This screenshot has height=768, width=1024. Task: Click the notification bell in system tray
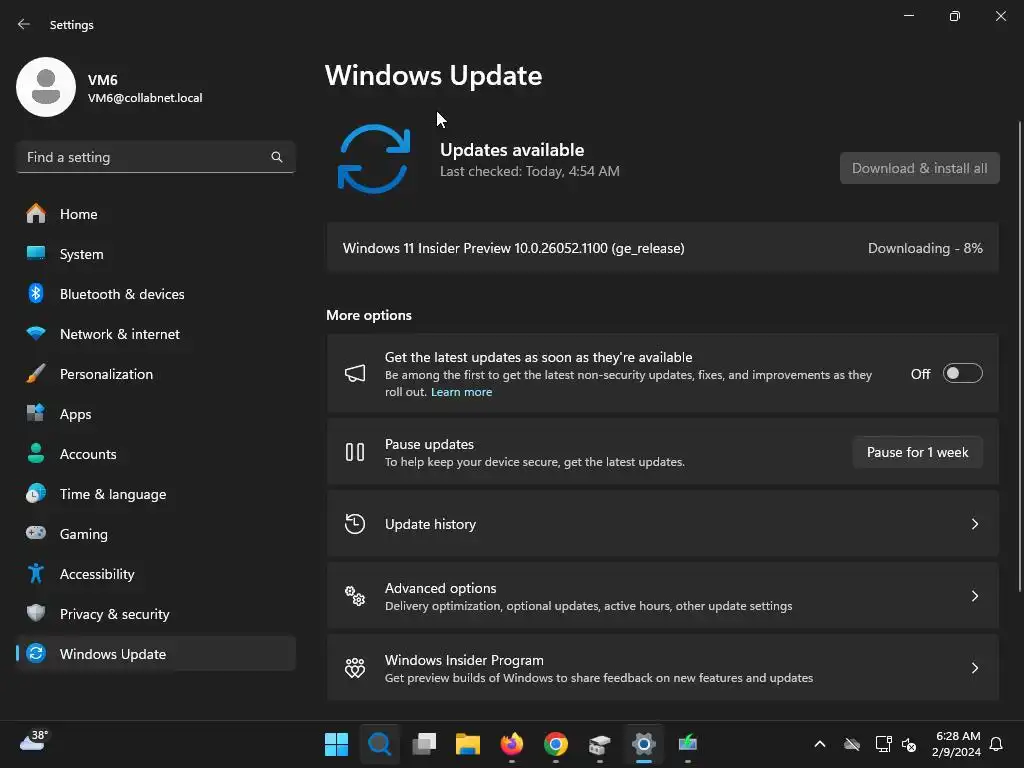coord(996,744)
